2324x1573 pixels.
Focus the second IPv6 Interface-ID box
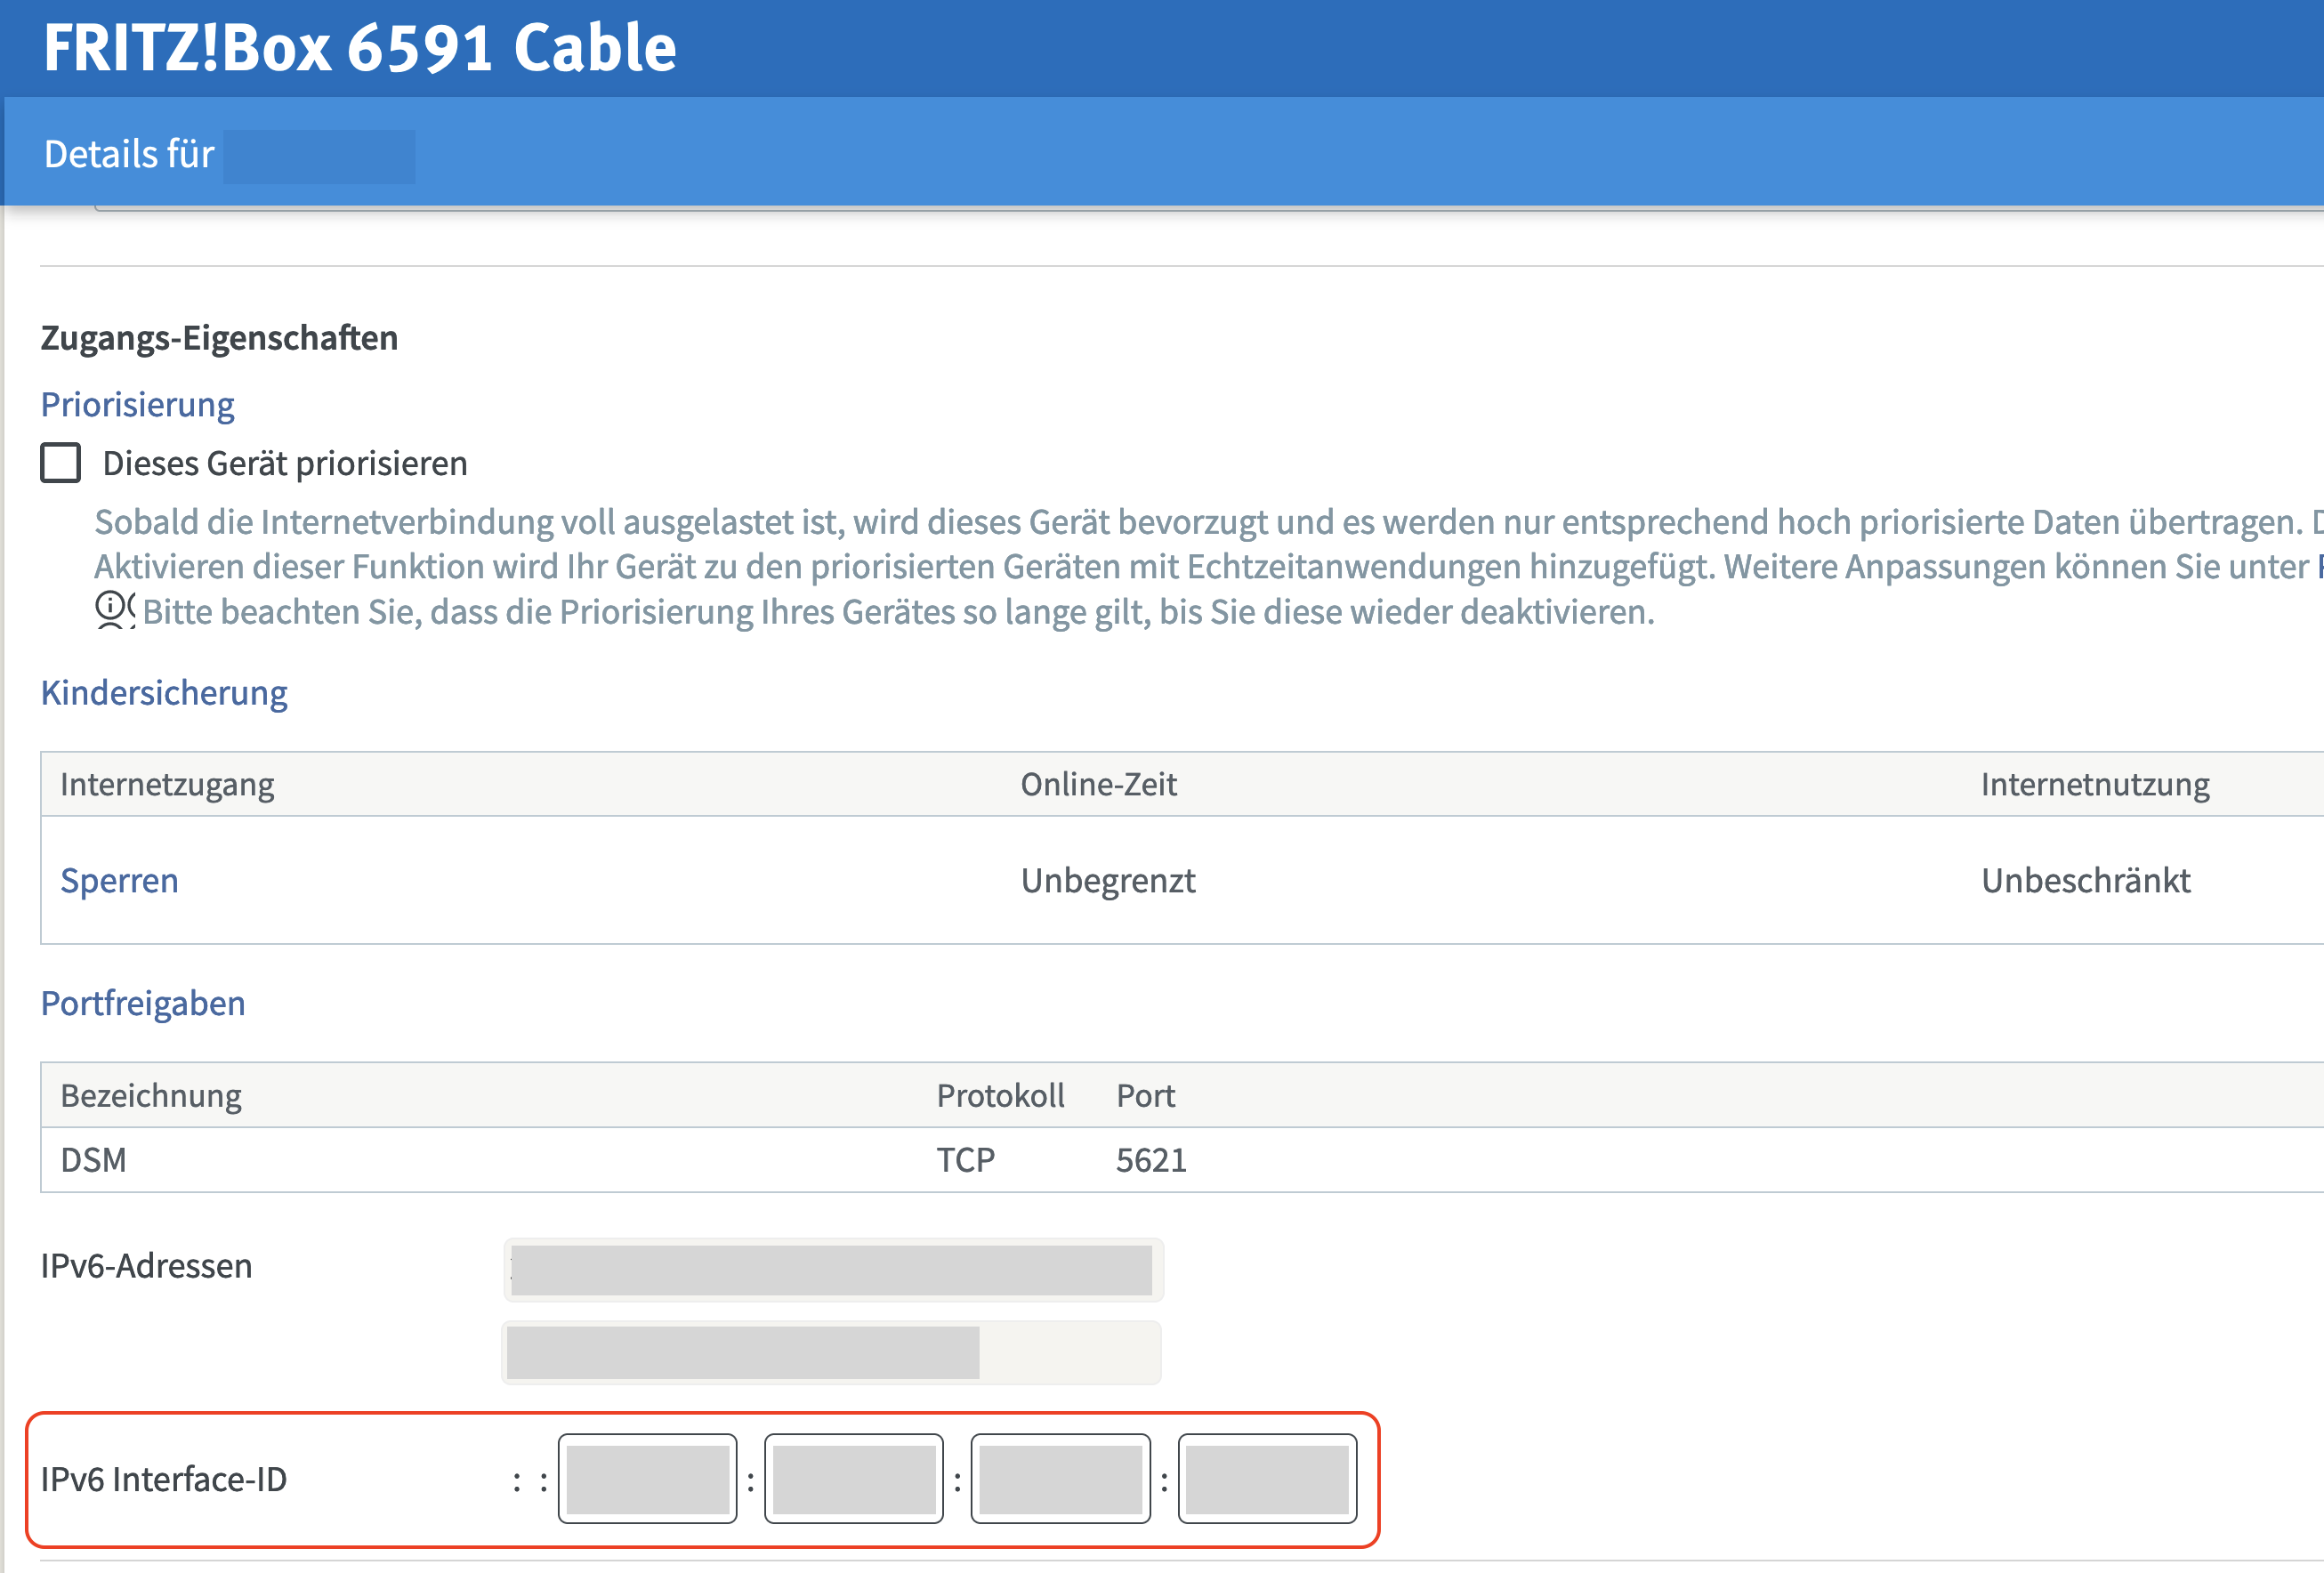(x=854, y=1479)
